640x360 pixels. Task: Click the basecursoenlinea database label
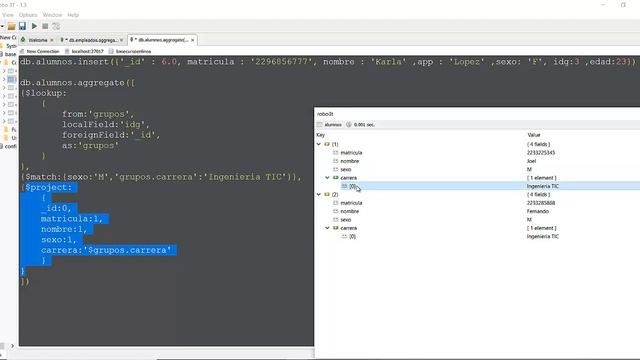point(133,51)
